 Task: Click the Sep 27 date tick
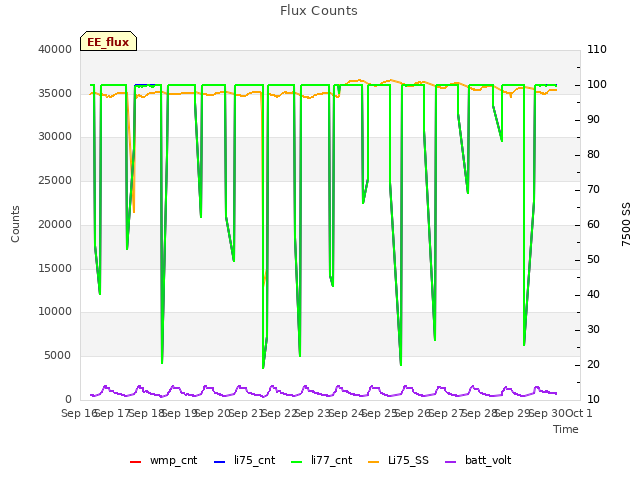pos(446,413)
